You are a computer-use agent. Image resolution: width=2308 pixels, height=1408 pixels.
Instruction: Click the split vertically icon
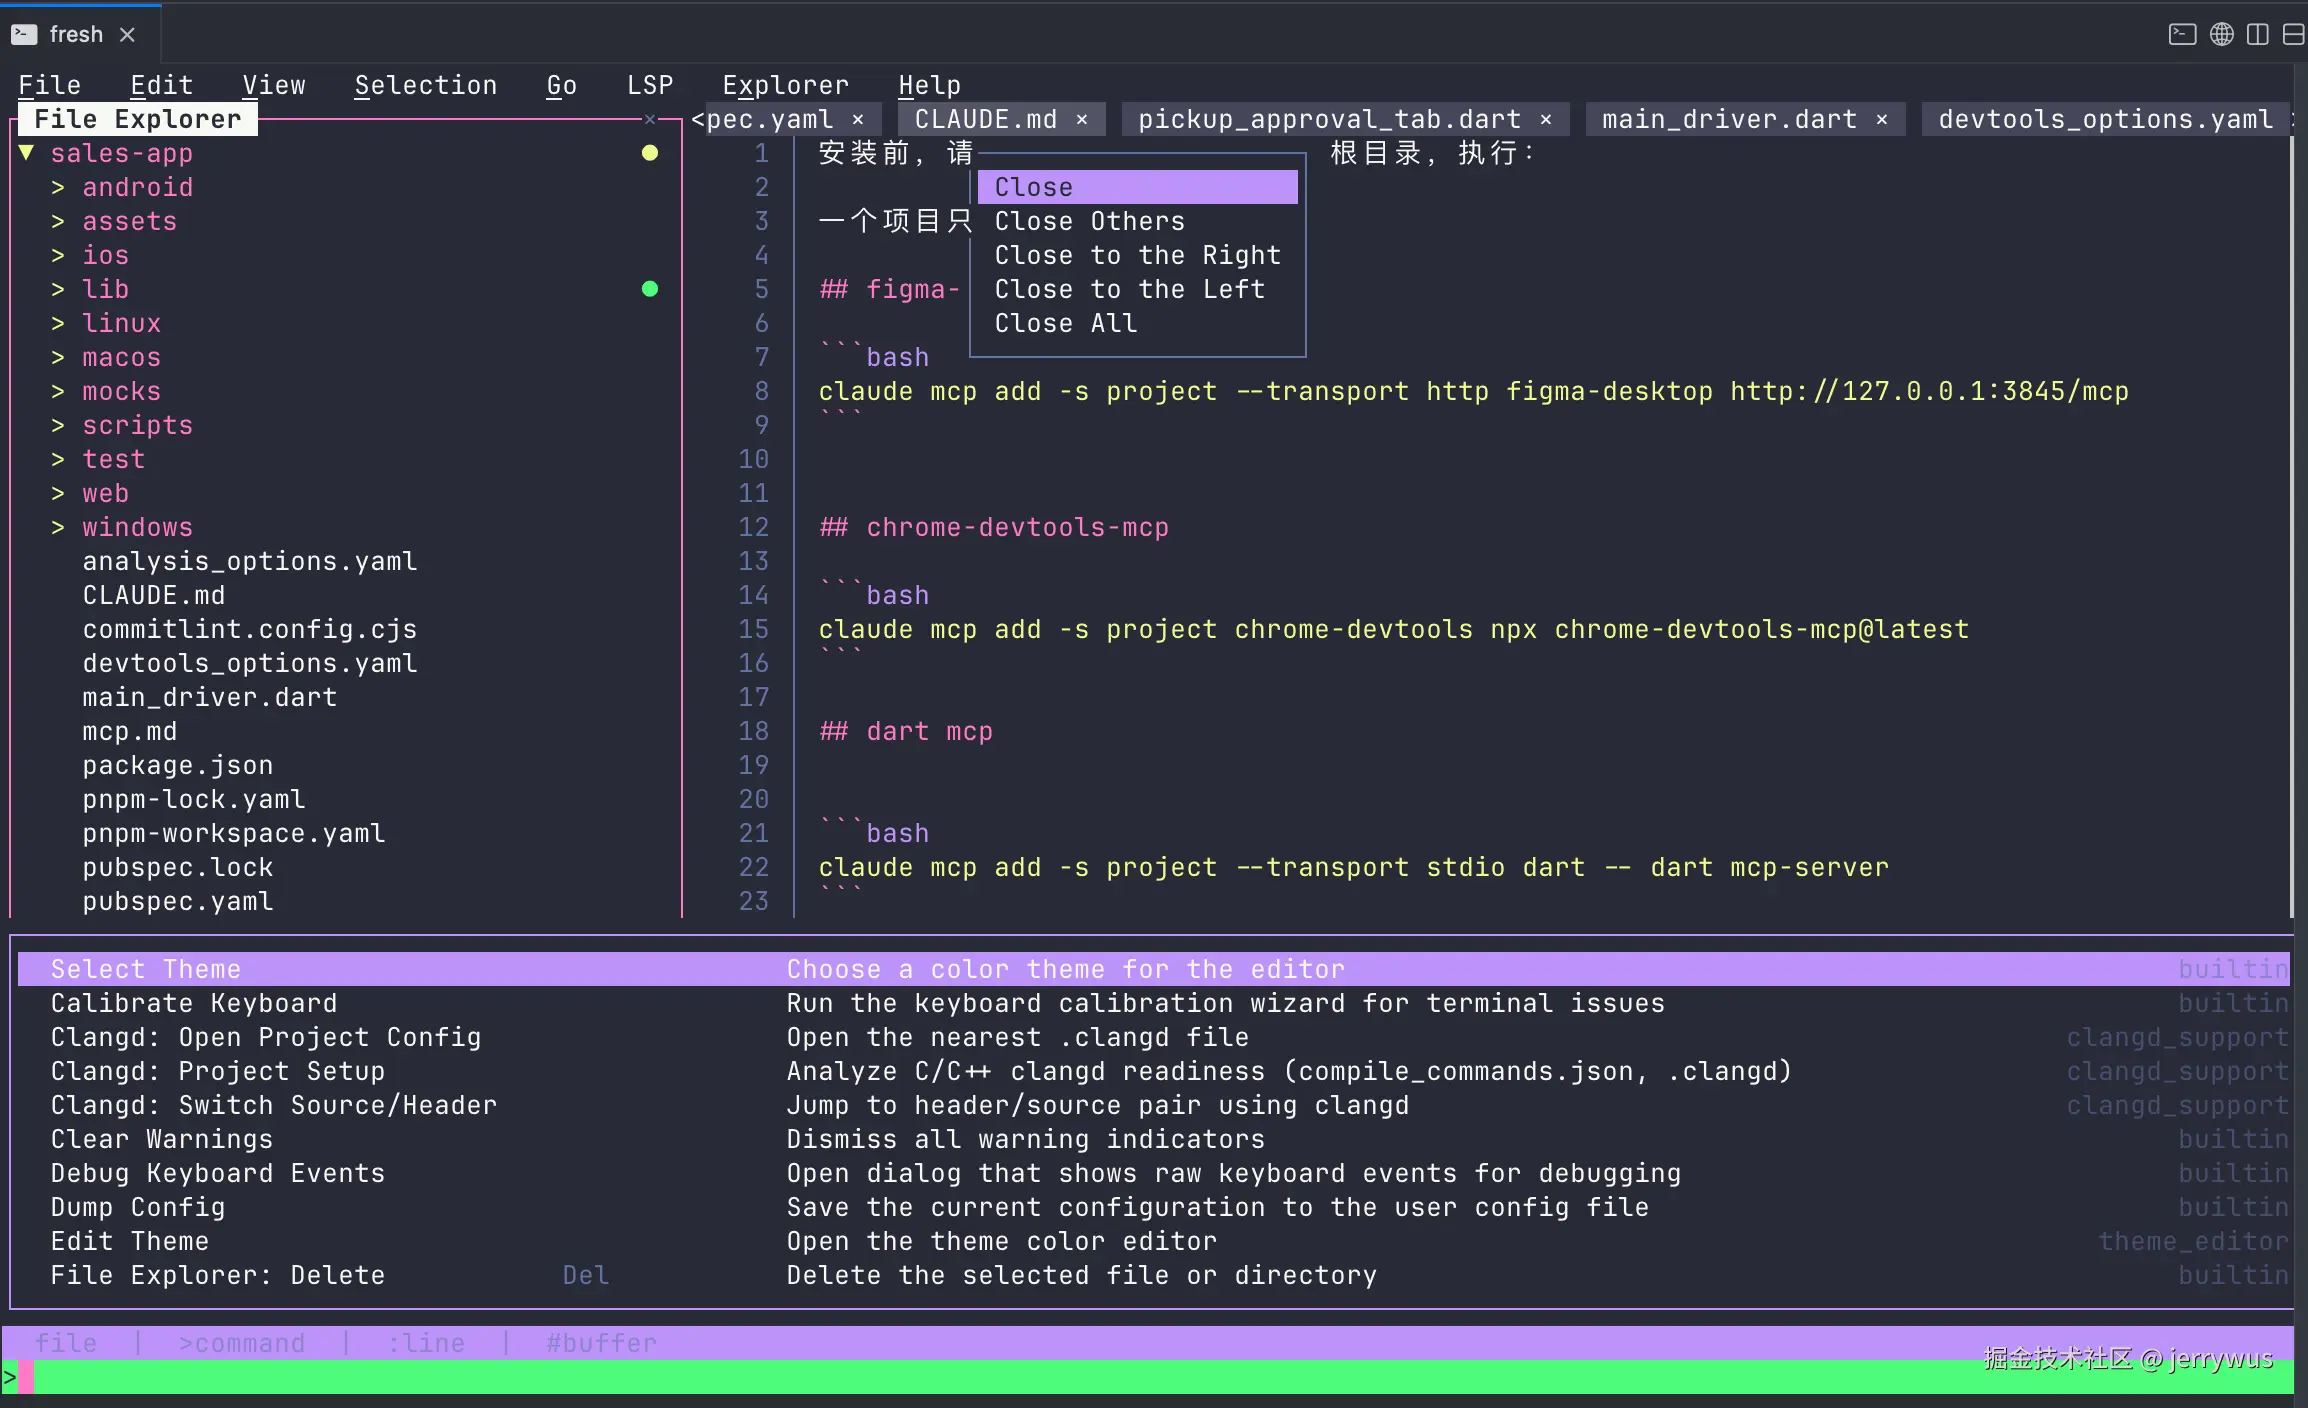tap(2257, 34)
